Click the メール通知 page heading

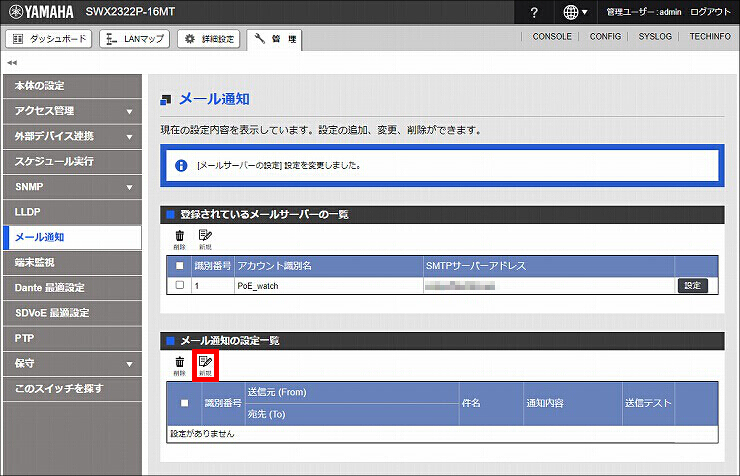click(x=214, y=99)
